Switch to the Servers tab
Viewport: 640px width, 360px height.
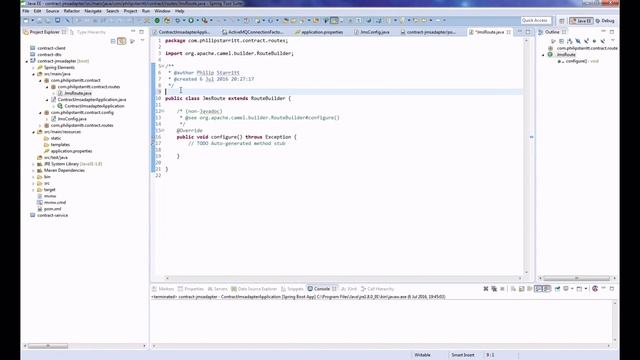tap(217, 289)
